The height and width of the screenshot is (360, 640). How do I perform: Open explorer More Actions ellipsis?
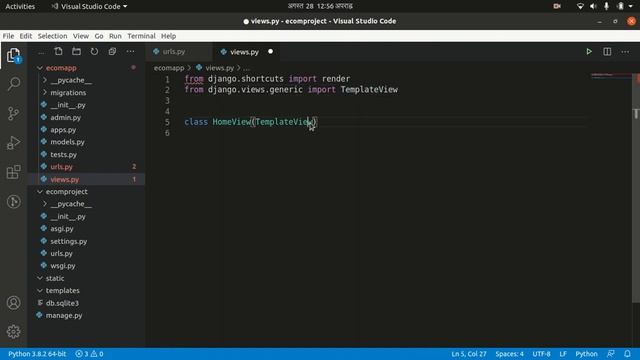[130, 51]
